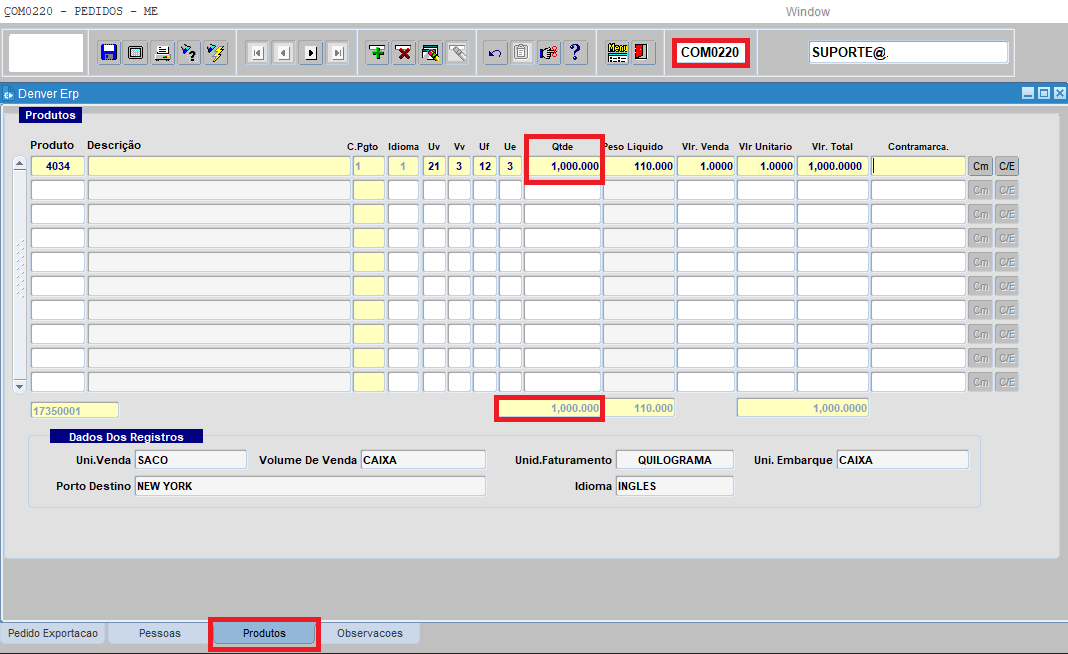The width and height of the screenshot is (1068, 654).
Task: Open the Pedido Exportacao tab
Action: [53, 633]
